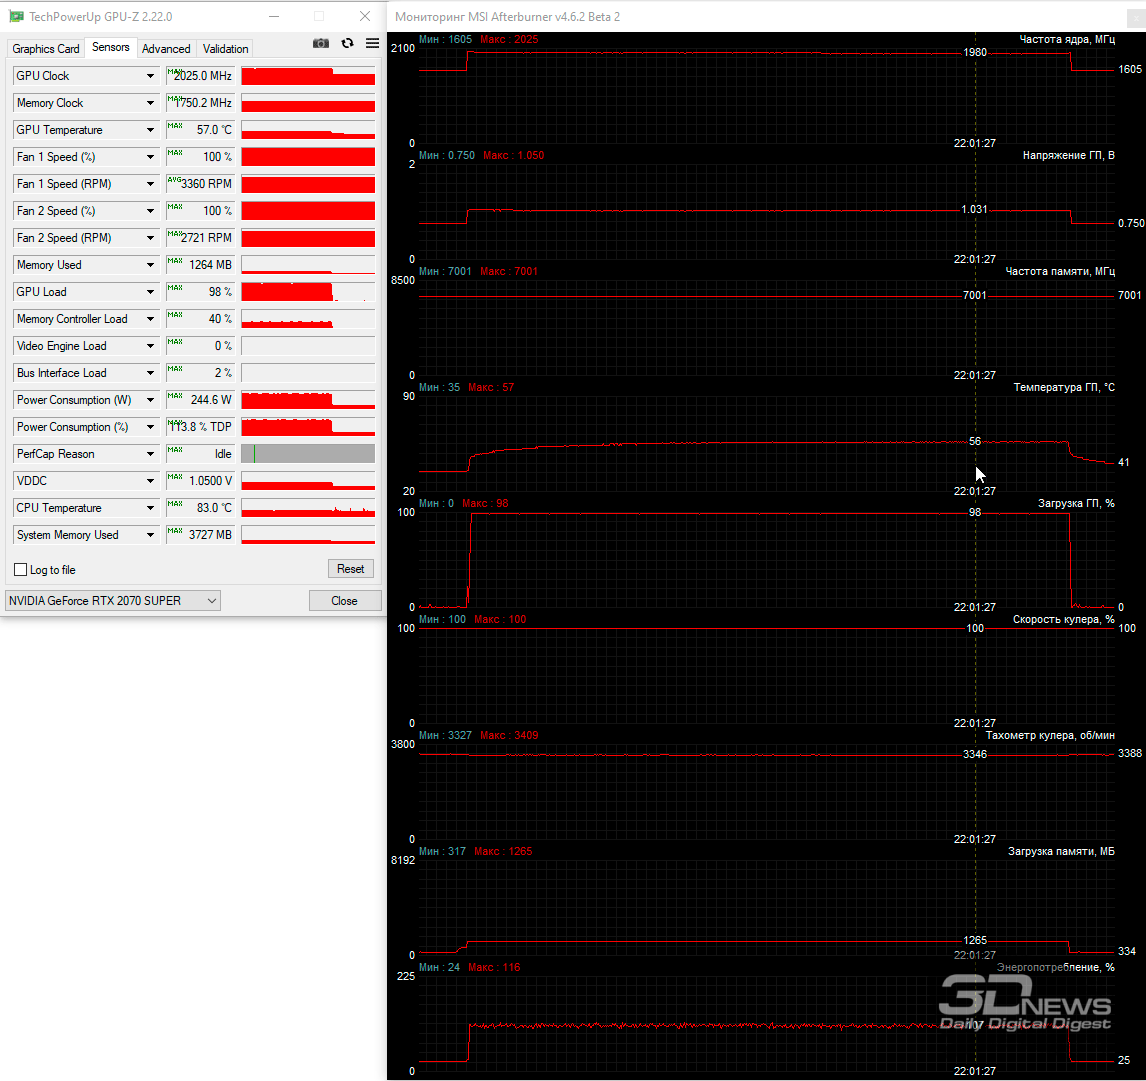Open the GPU-Z hamburger menu
Screen dimensions: 1146x1081
coord(372,43)
